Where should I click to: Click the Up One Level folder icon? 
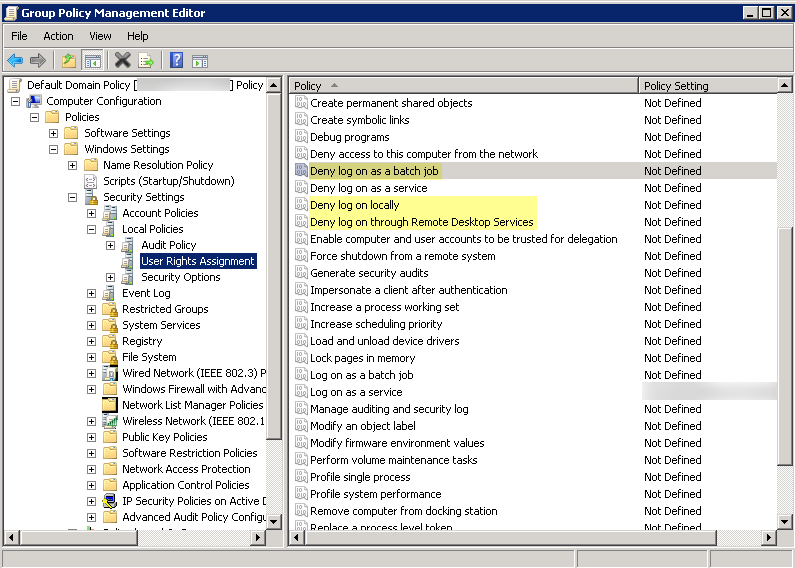click(x=68, y=61)
